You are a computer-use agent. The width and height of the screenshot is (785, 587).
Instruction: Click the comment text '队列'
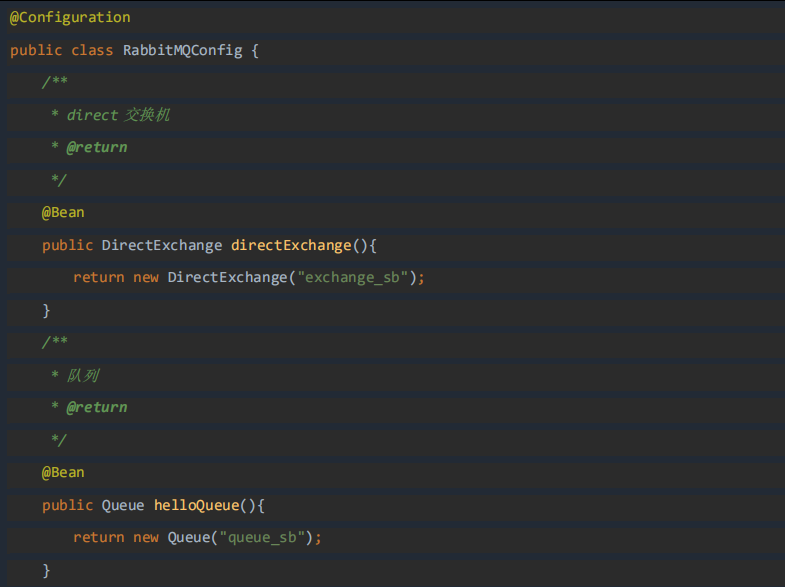pos(83,375)
